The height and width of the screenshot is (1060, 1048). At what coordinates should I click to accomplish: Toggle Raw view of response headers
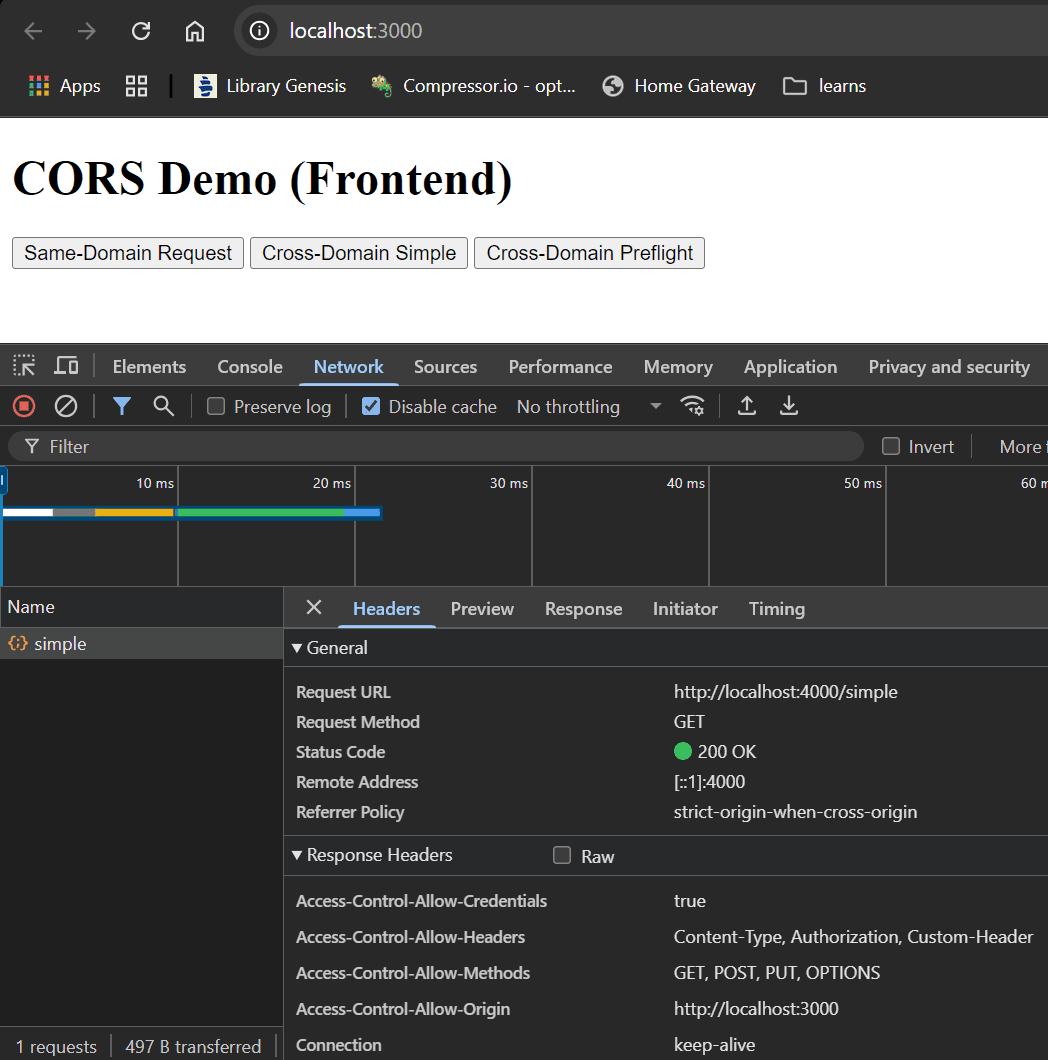click(x=562, y=855)
